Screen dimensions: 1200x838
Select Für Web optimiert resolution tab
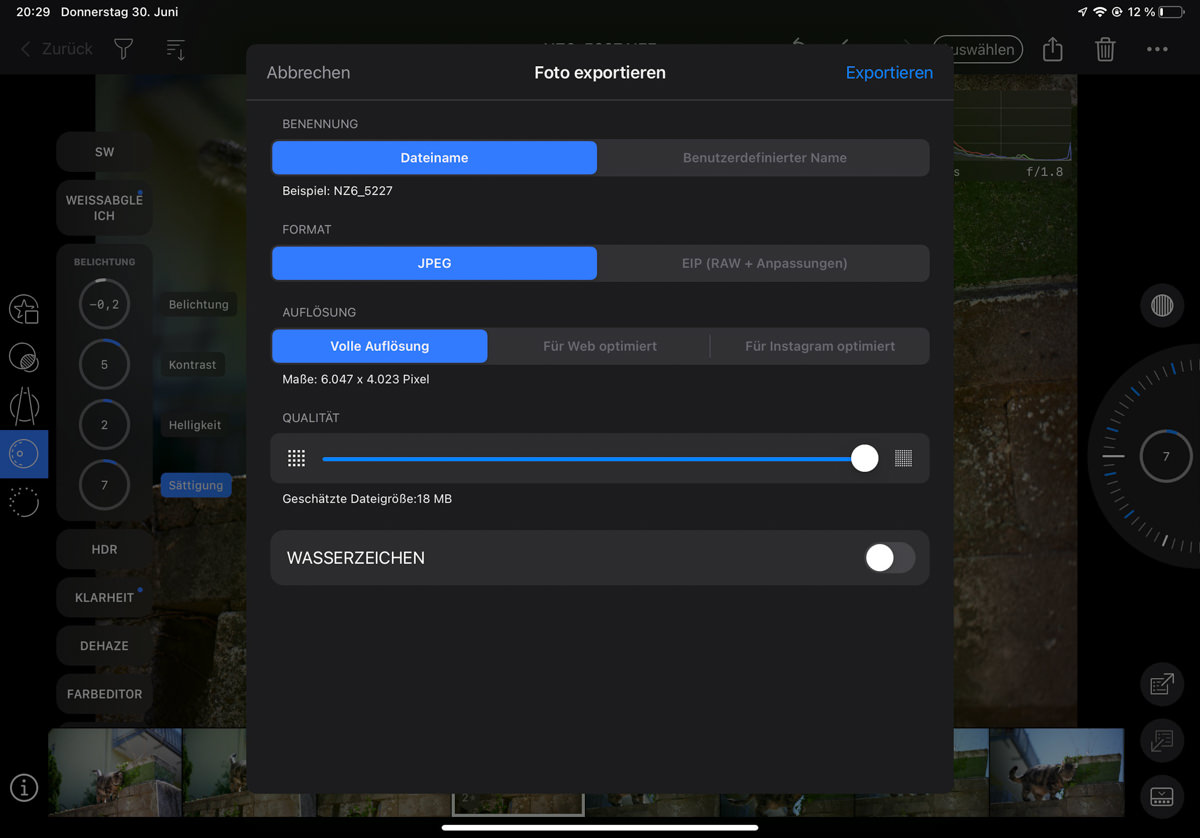click(x=599, y=346)
